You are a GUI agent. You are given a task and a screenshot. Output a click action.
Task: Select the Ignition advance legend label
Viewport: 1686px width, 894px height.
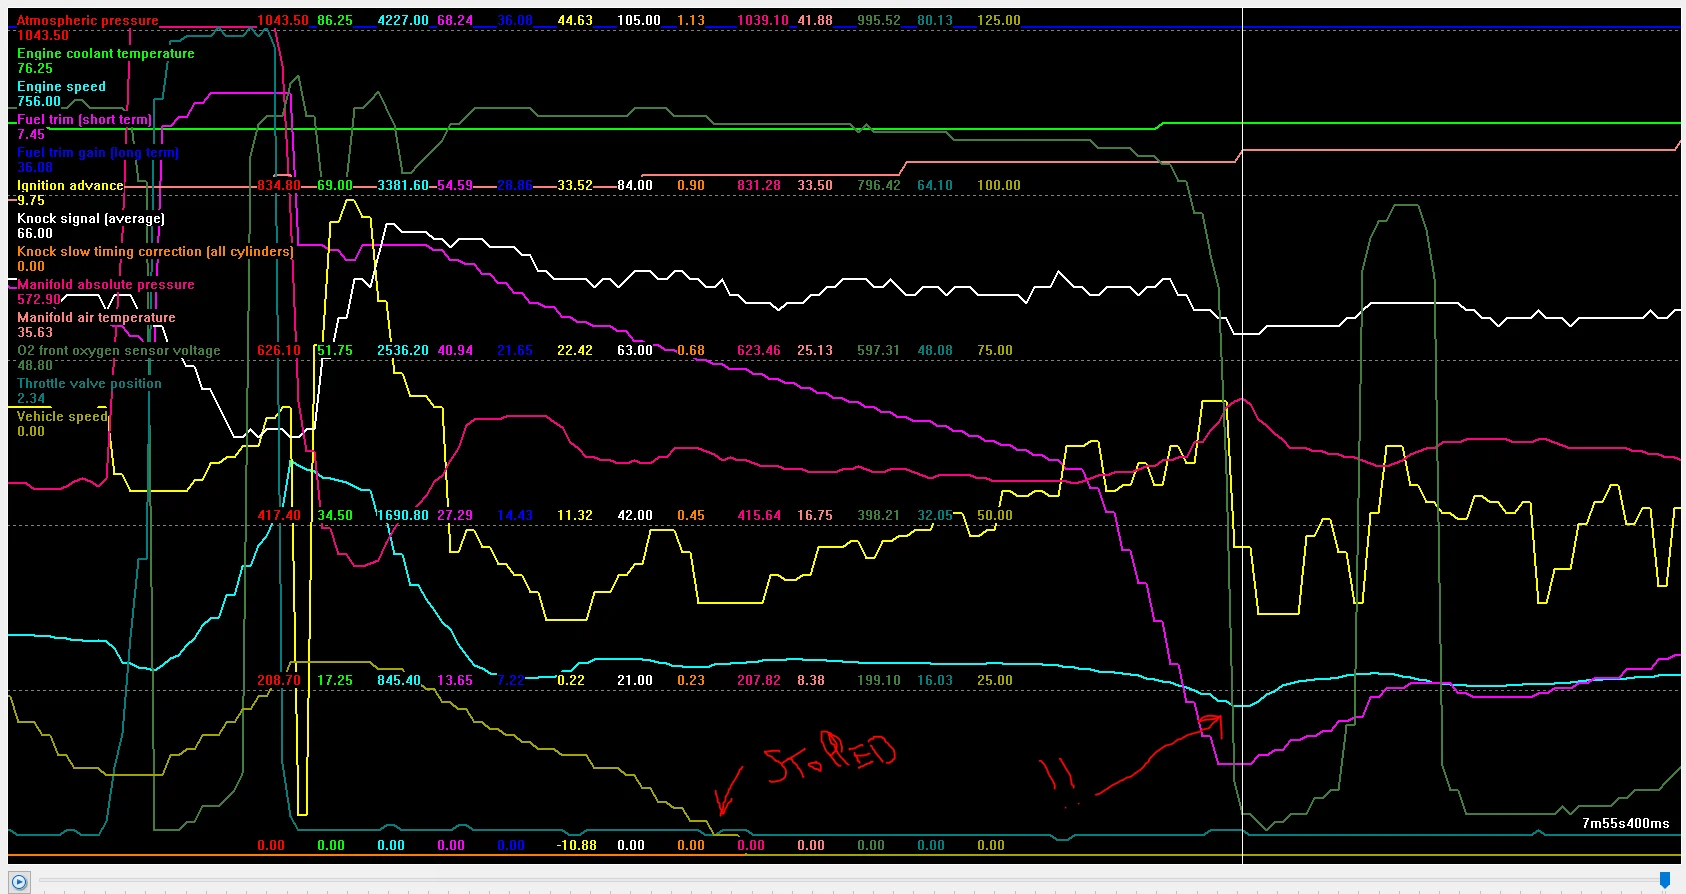point(70,185)
